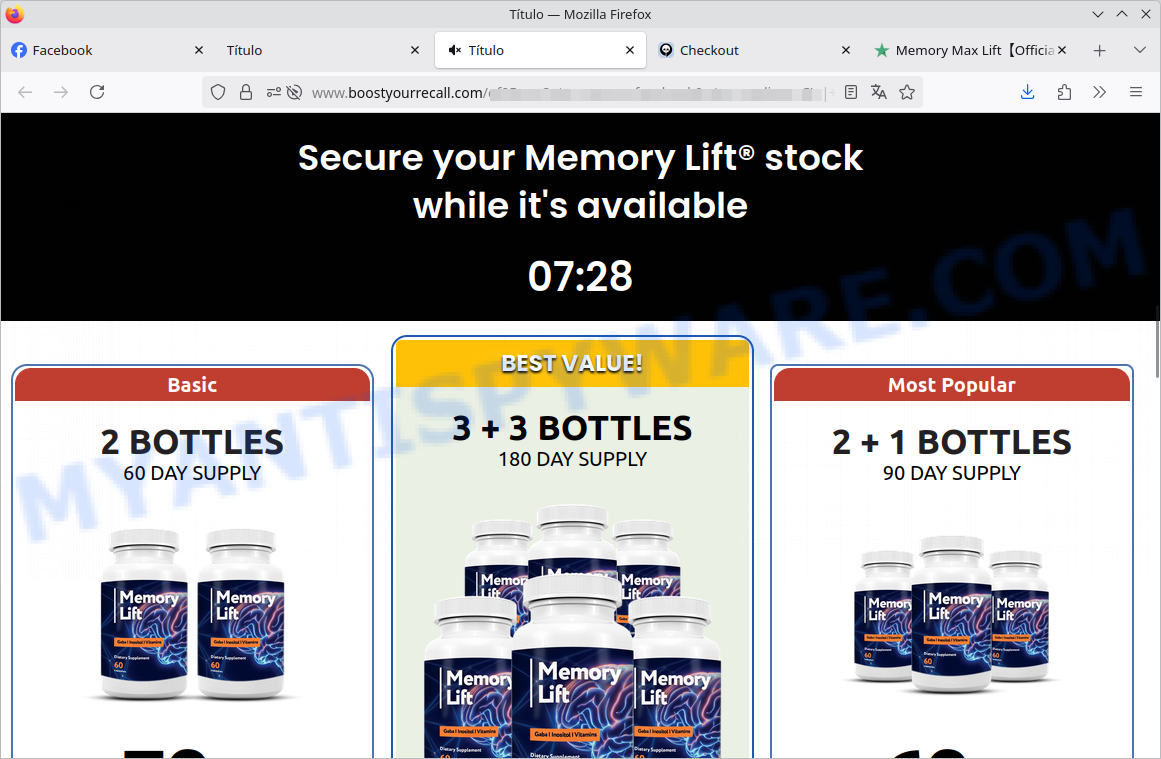The image size is (1161, 759).
Task: Reload the current page
Action: pyautogui.click(x=97, y=92)
